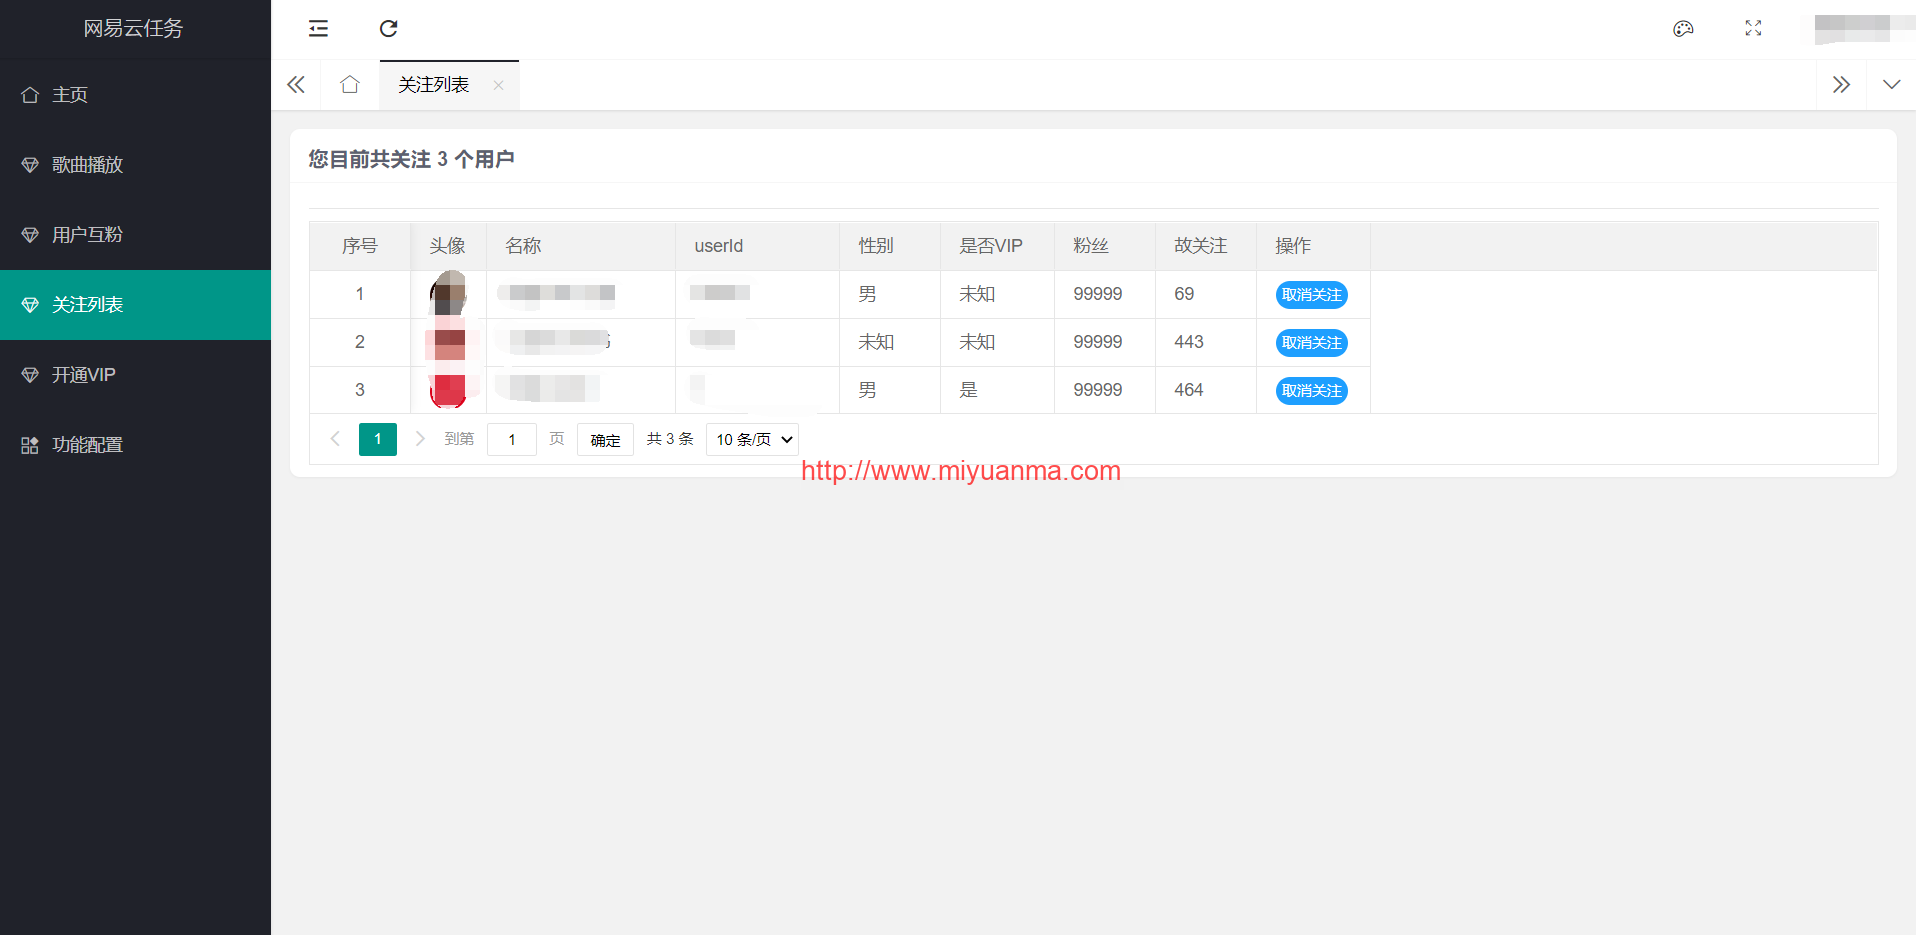Screen dimensions: 1916x935
Task: Open the theme palette icon
Action: tap(1683, 29)
